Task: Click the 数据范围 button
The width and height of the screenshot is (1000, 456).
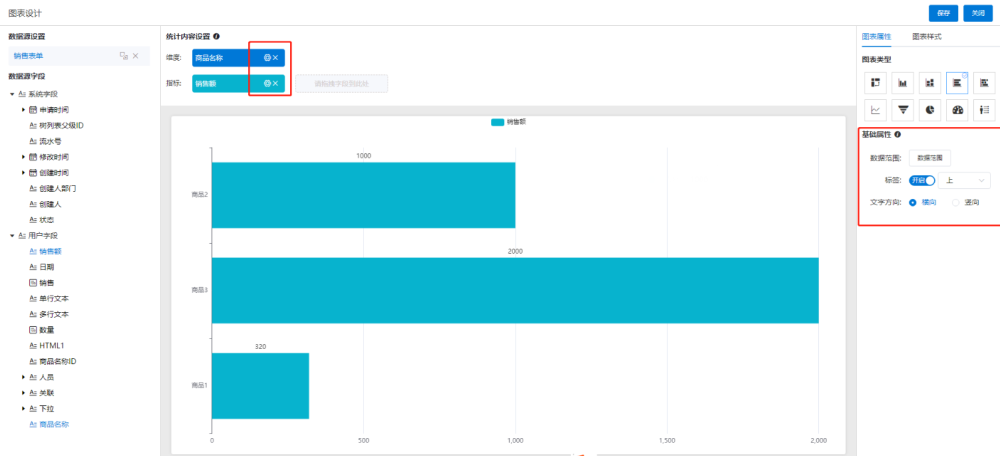Action: click(929, 158)
